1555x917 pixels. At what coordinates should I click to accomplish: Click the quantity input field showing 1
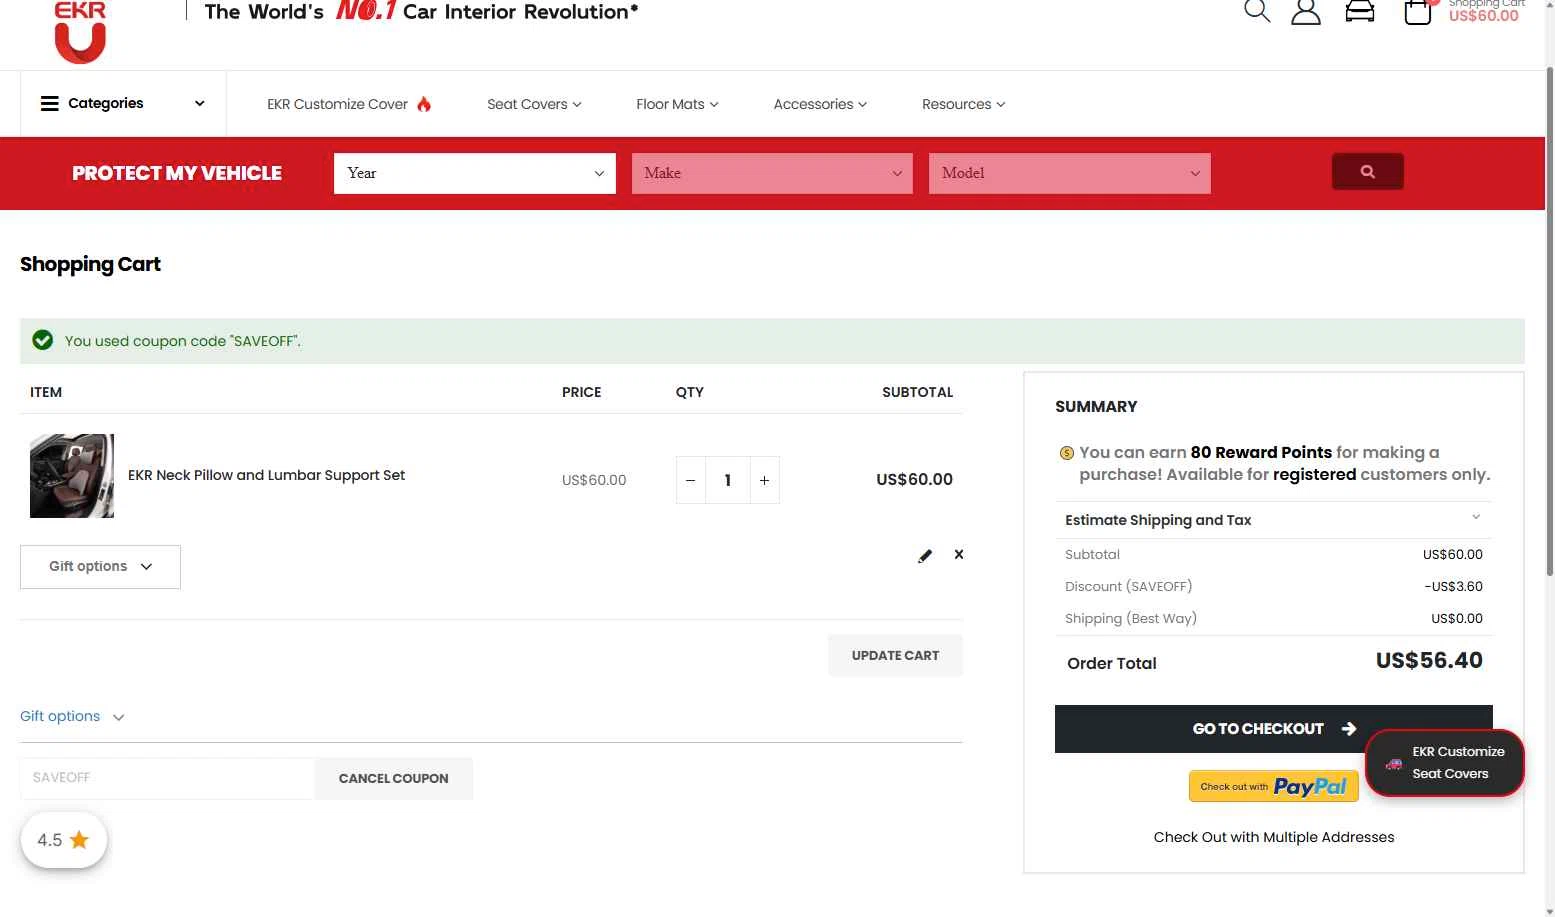728,480
